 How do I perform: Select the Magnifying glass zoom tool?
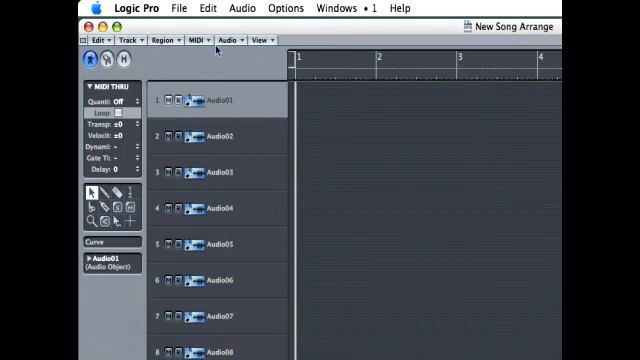click(x=92, y=221)
